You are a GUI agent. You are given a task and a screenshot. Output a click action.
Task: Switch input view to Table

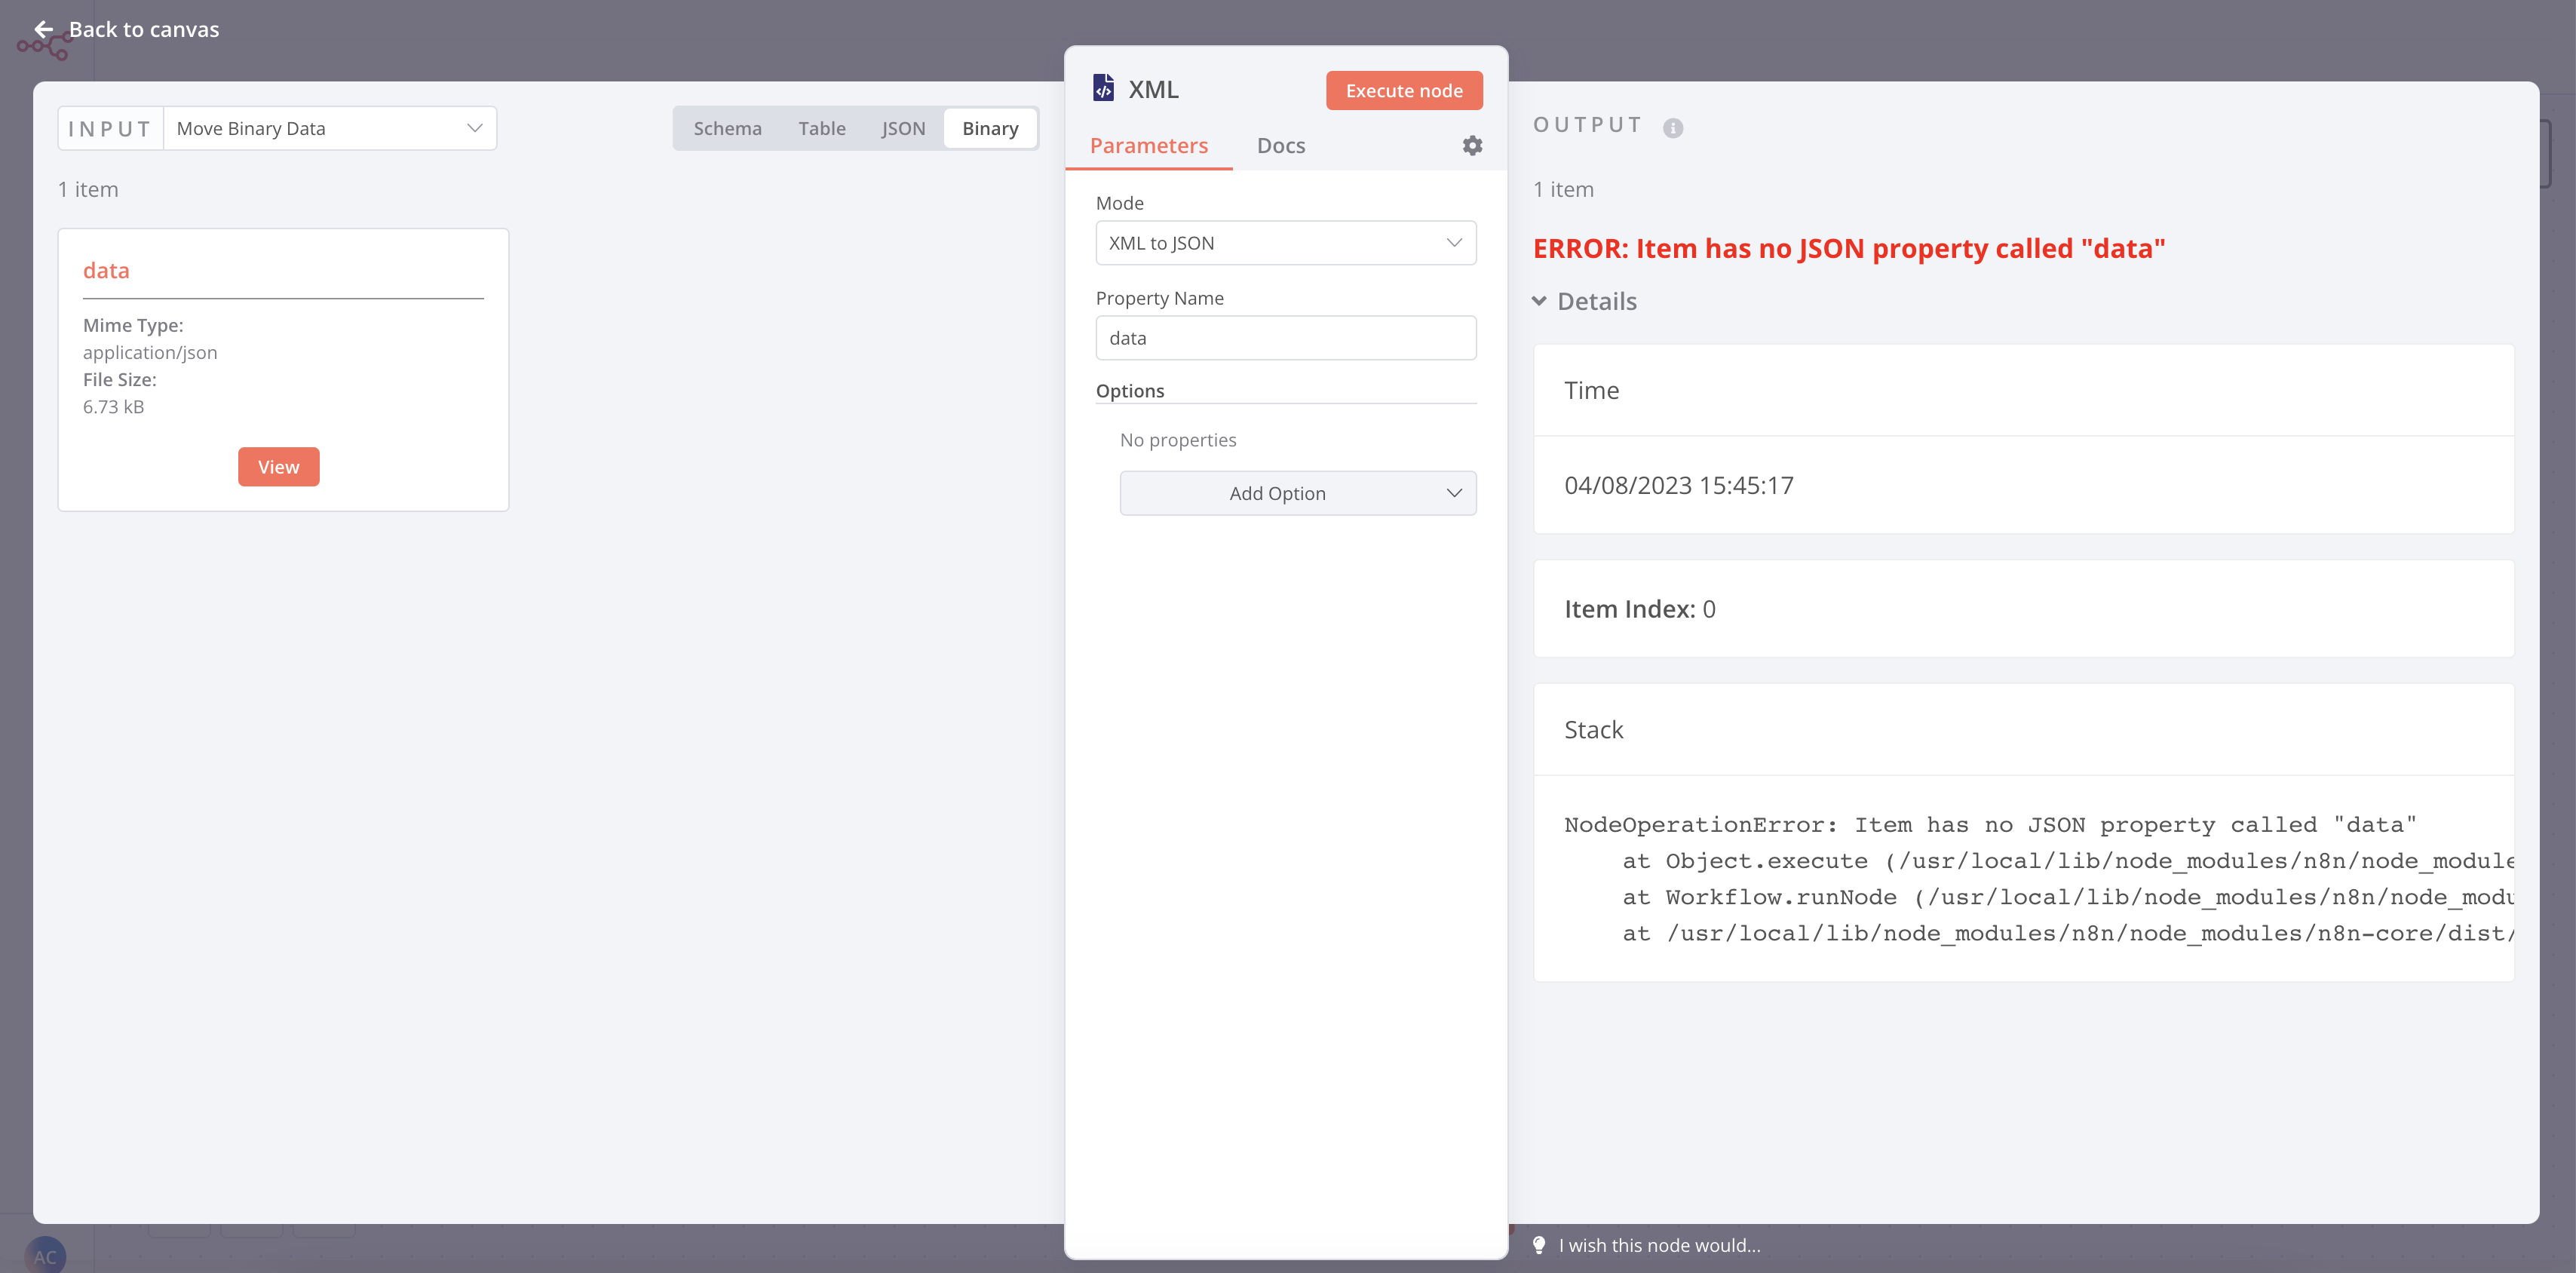[x=821, y=128]
